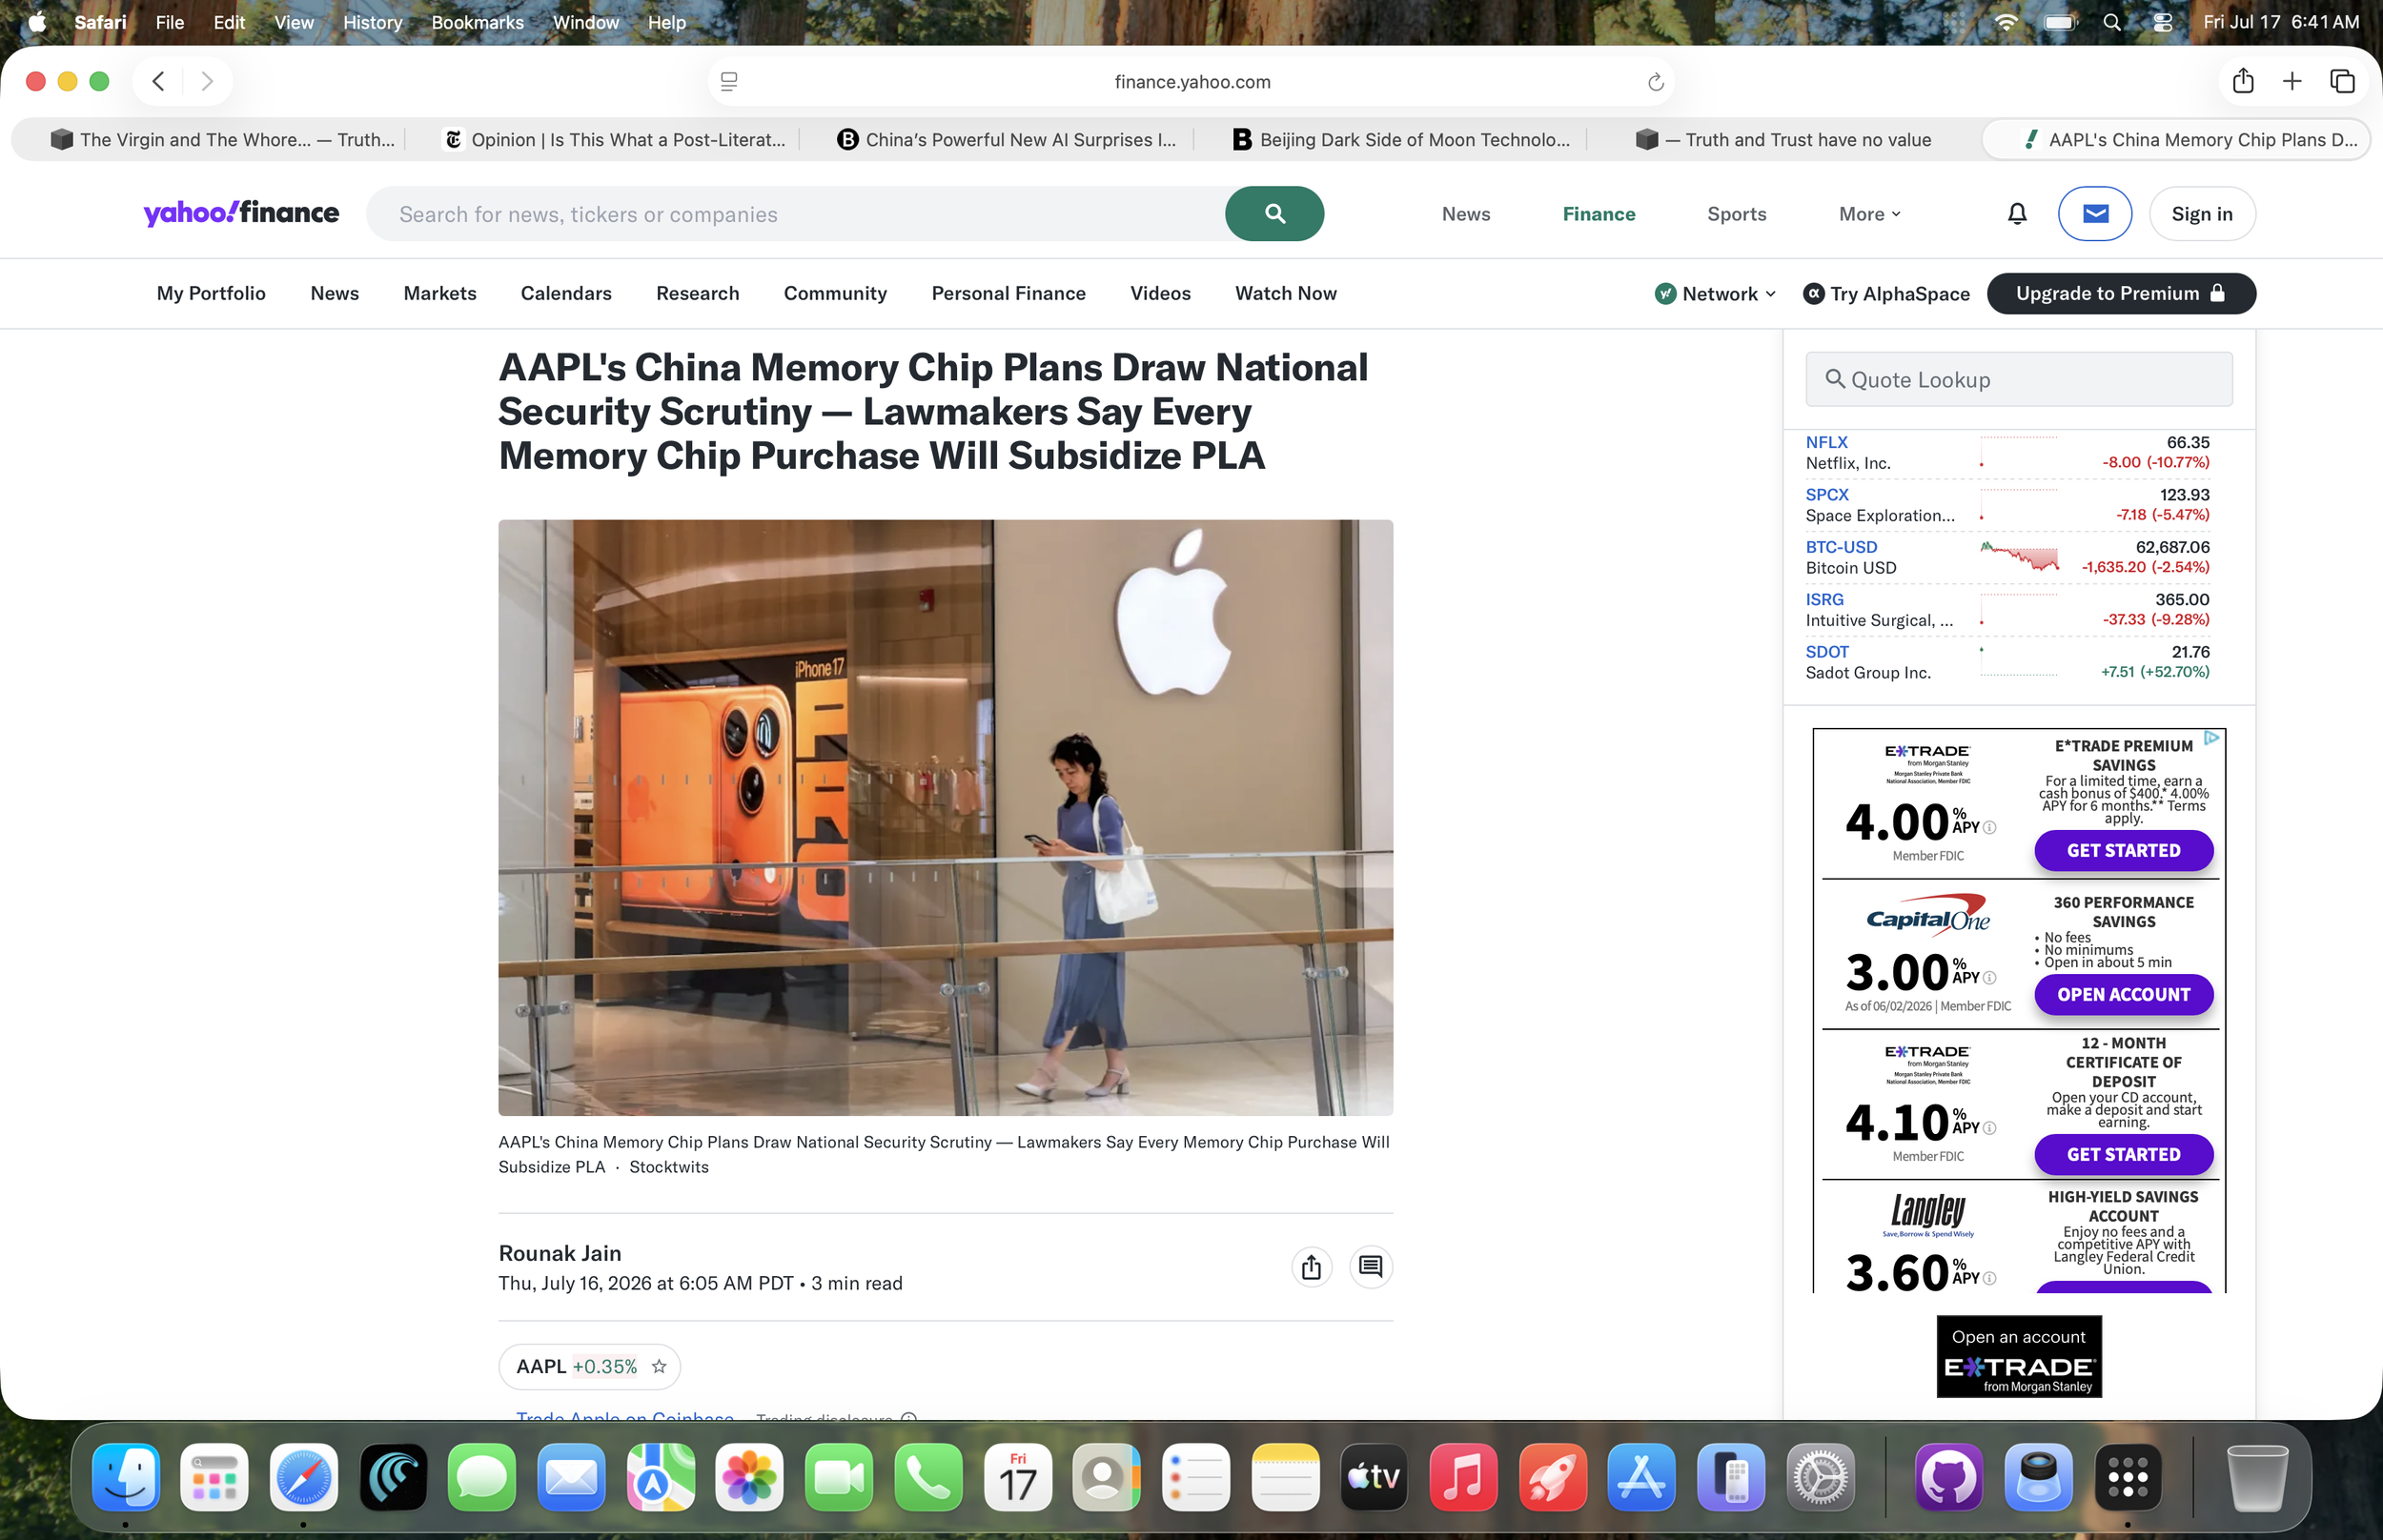This screenshot has height=1540, width=2383.
Task: Show Safari tab overview
Action: (x=2342, y=81)
